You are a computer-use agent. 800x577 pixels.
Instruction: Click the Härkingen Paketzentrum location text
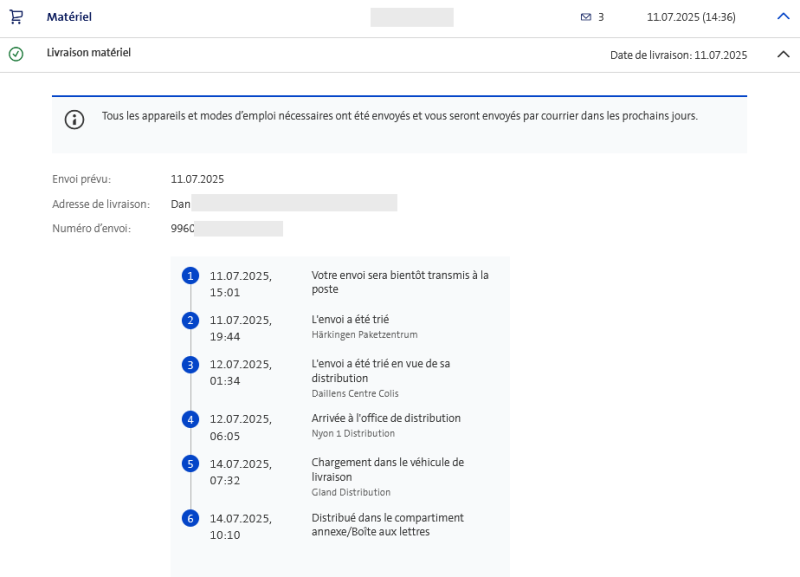[x=364, y=334]
